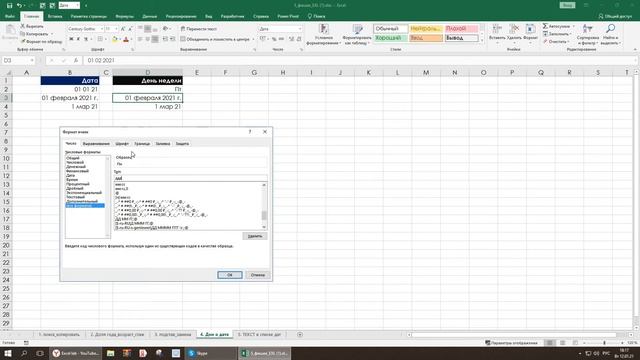Image resolution: width=640 pixels, height=360 pixels.
Task: Click OK in the Format Cells dialog
Action: (230, 275)
